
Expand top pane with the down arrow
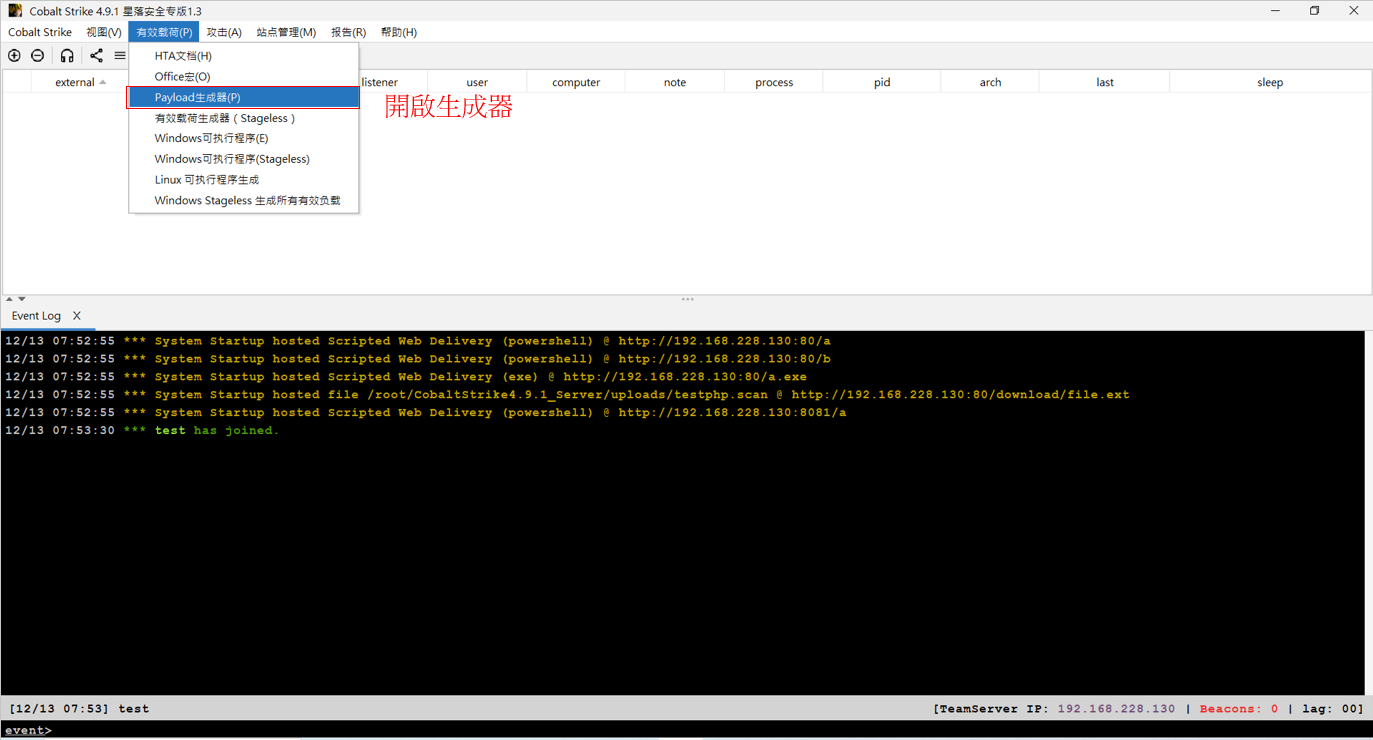[x=22, y=299]
